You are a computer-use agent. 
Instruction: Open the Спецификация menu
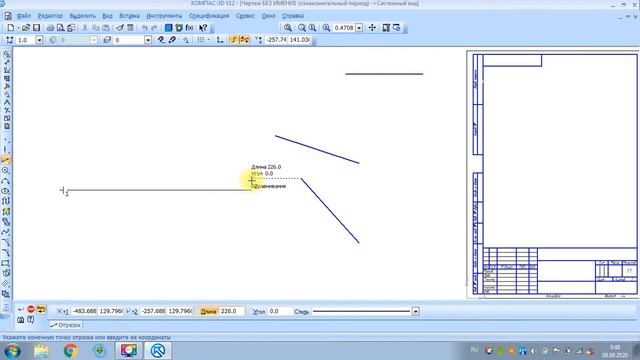[x=209, y=16]
